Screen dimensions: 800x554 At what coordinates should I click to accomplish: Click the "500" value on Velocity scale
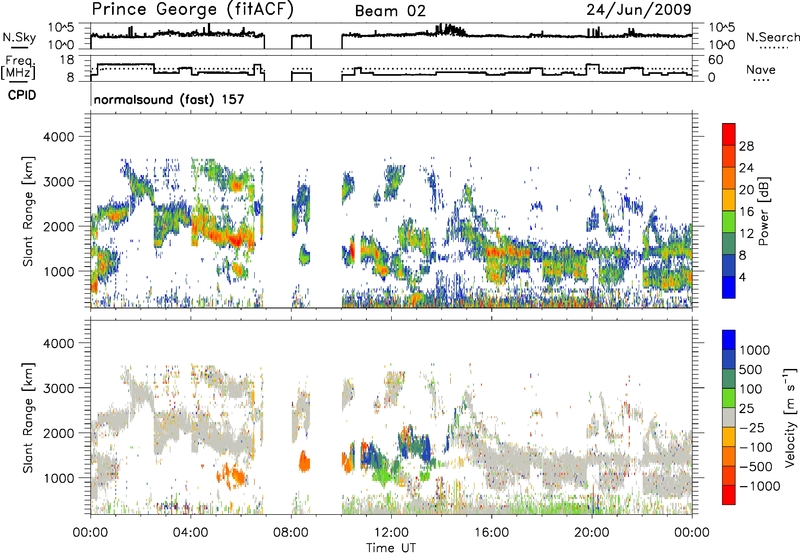[x=753, y=370]
